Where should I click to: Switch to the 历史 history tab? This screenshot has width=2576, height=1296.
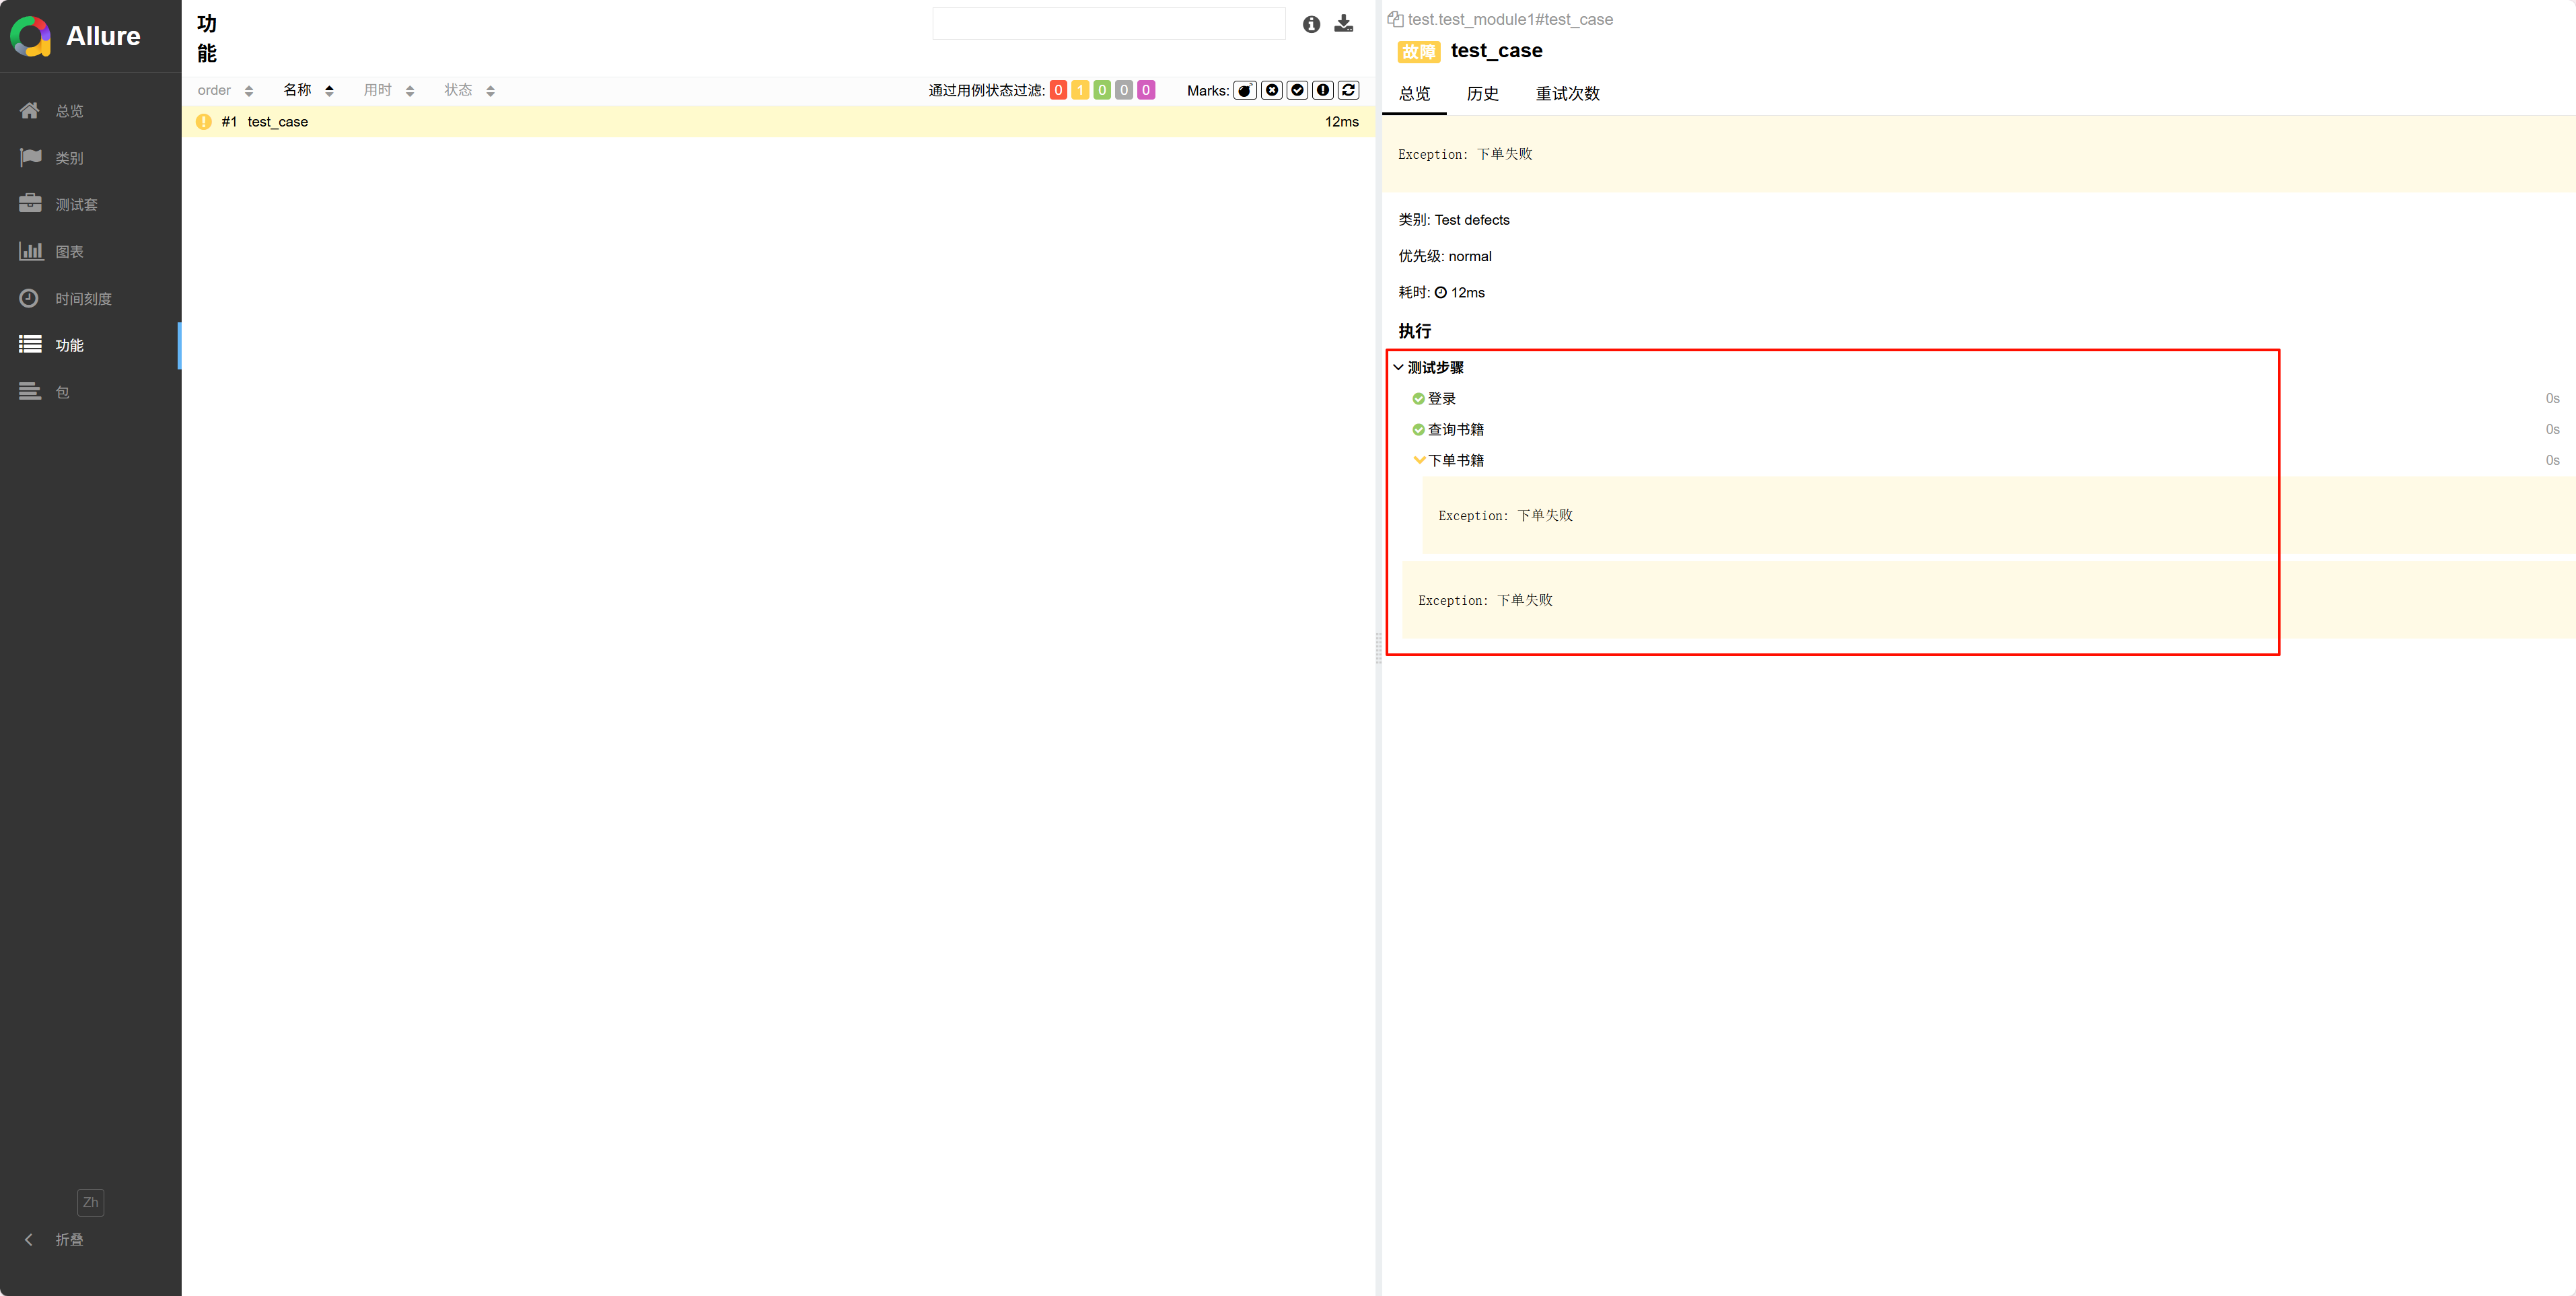1482,94
